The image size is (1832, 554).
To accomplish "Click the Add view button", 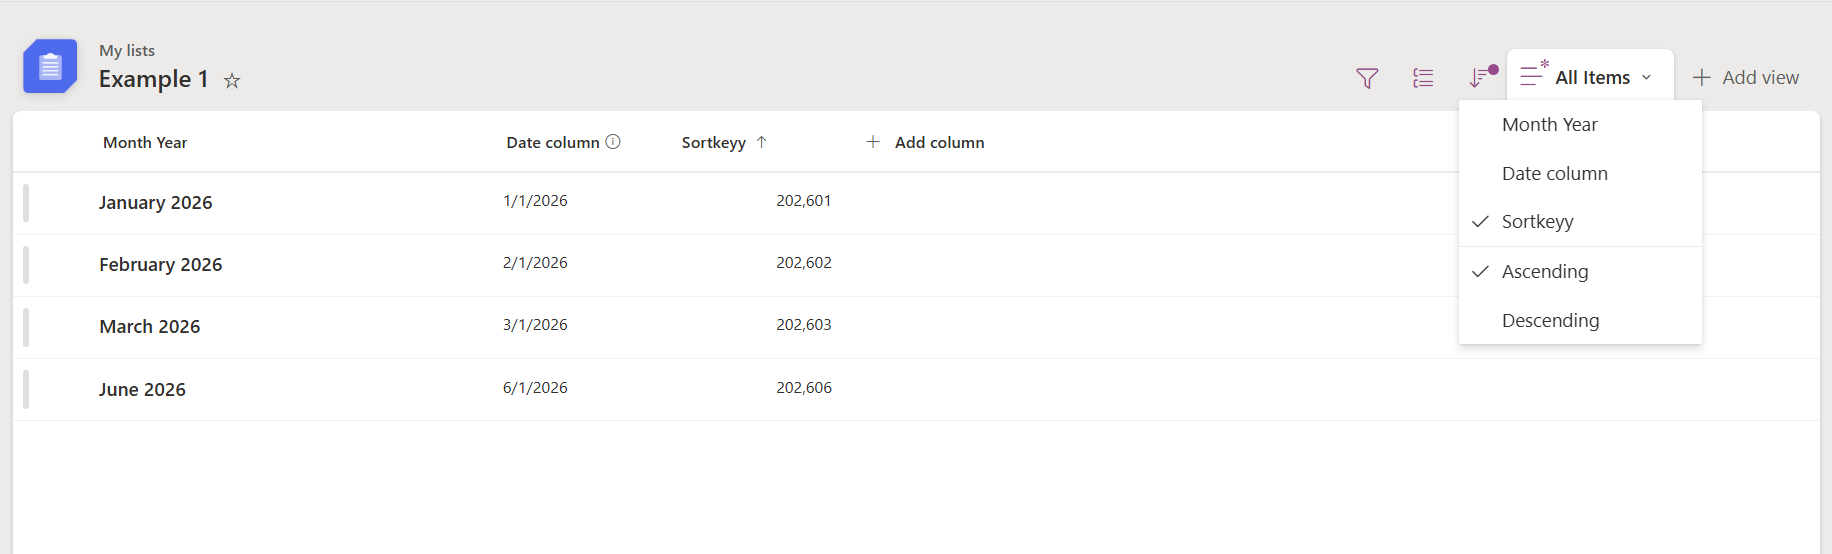I will [1745, 78].
